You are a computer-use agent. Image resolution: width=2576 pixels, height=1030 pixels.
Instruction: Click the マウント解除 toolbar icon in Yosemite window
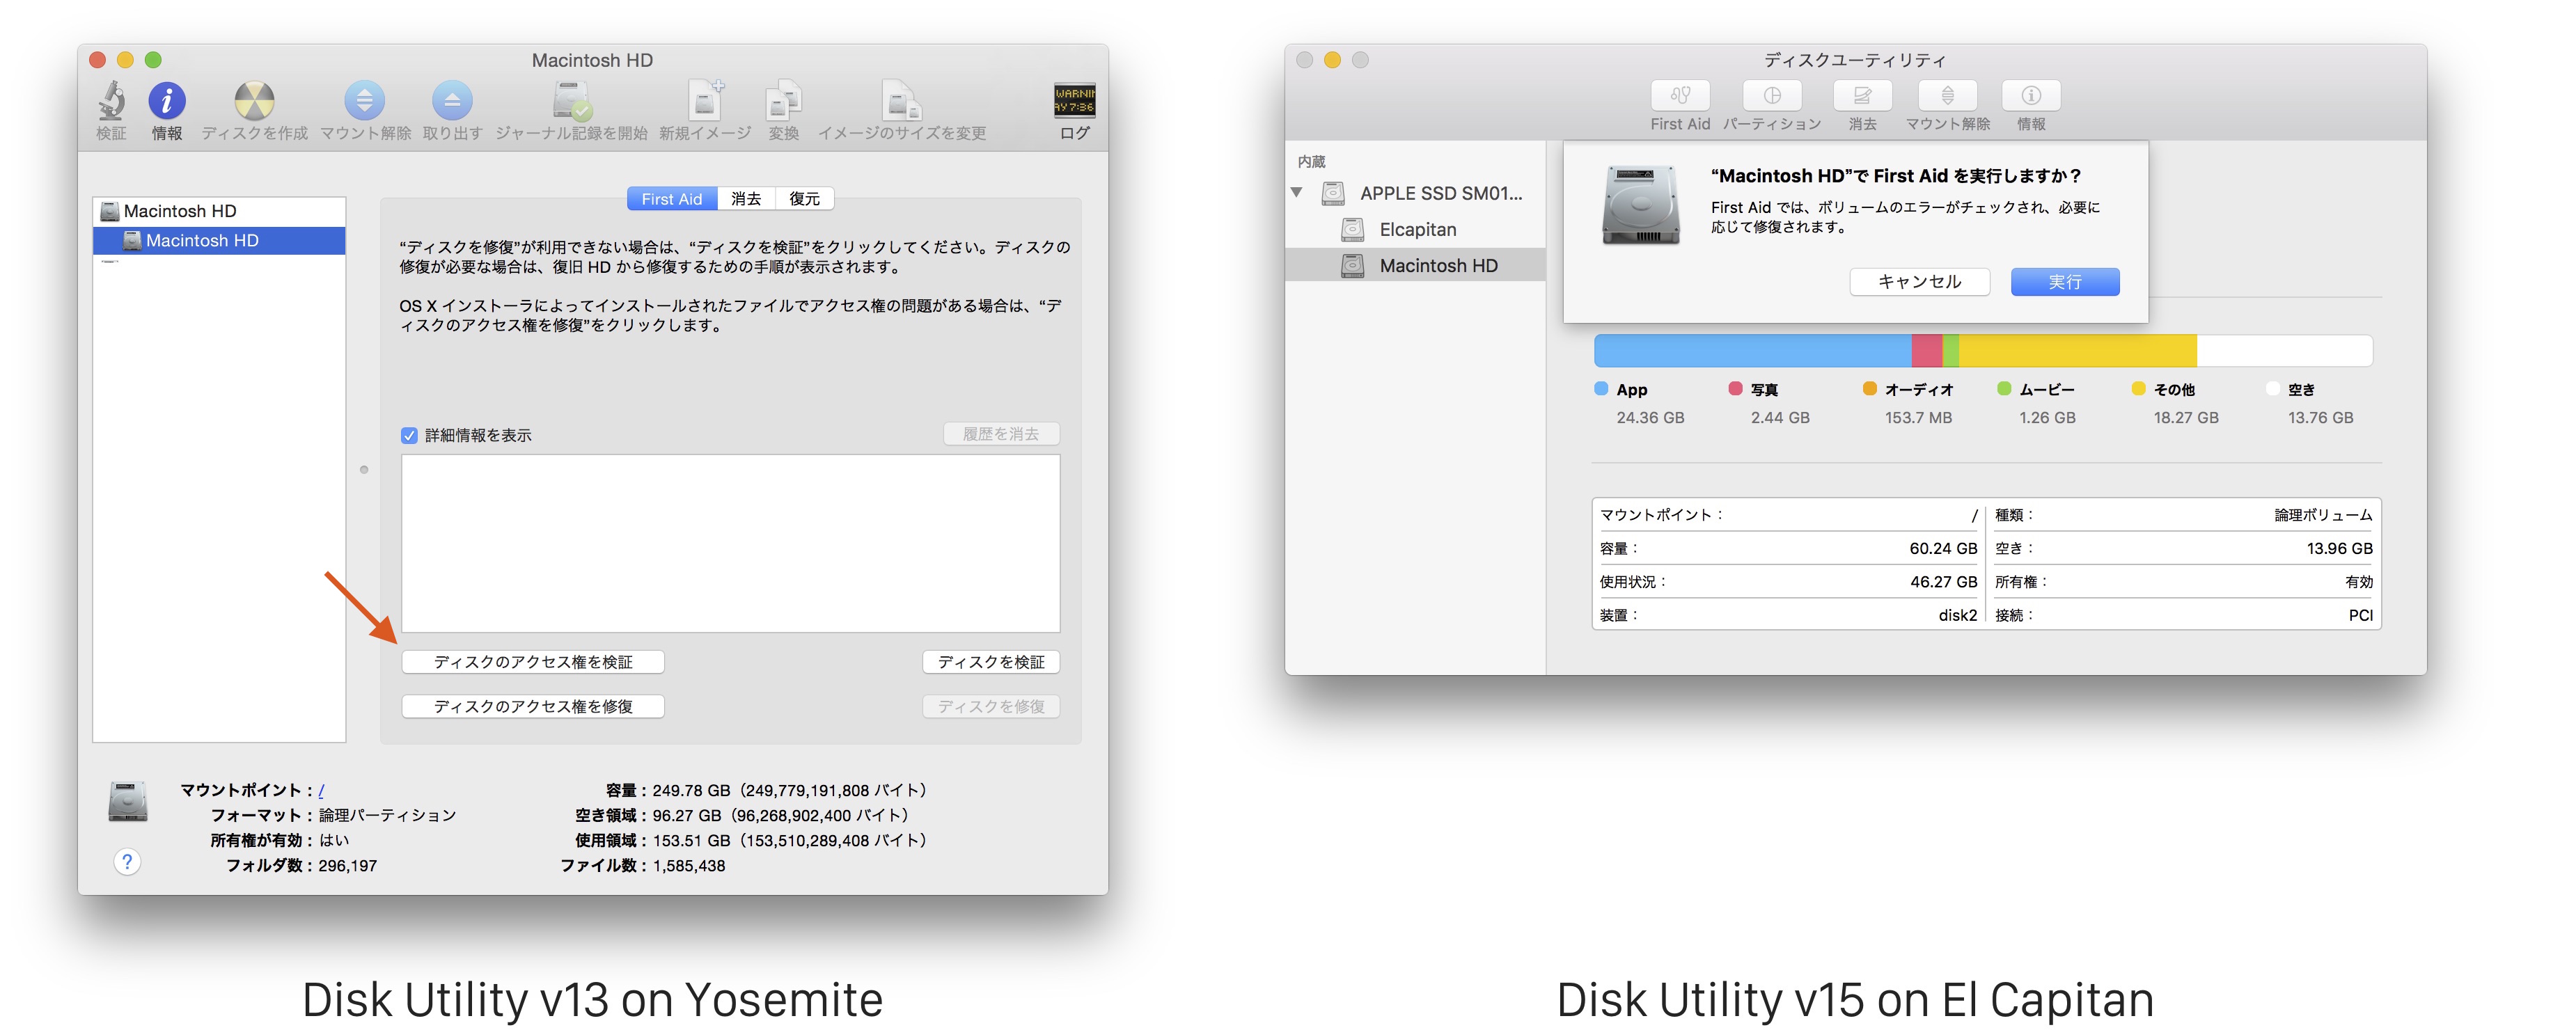[364, 101]
